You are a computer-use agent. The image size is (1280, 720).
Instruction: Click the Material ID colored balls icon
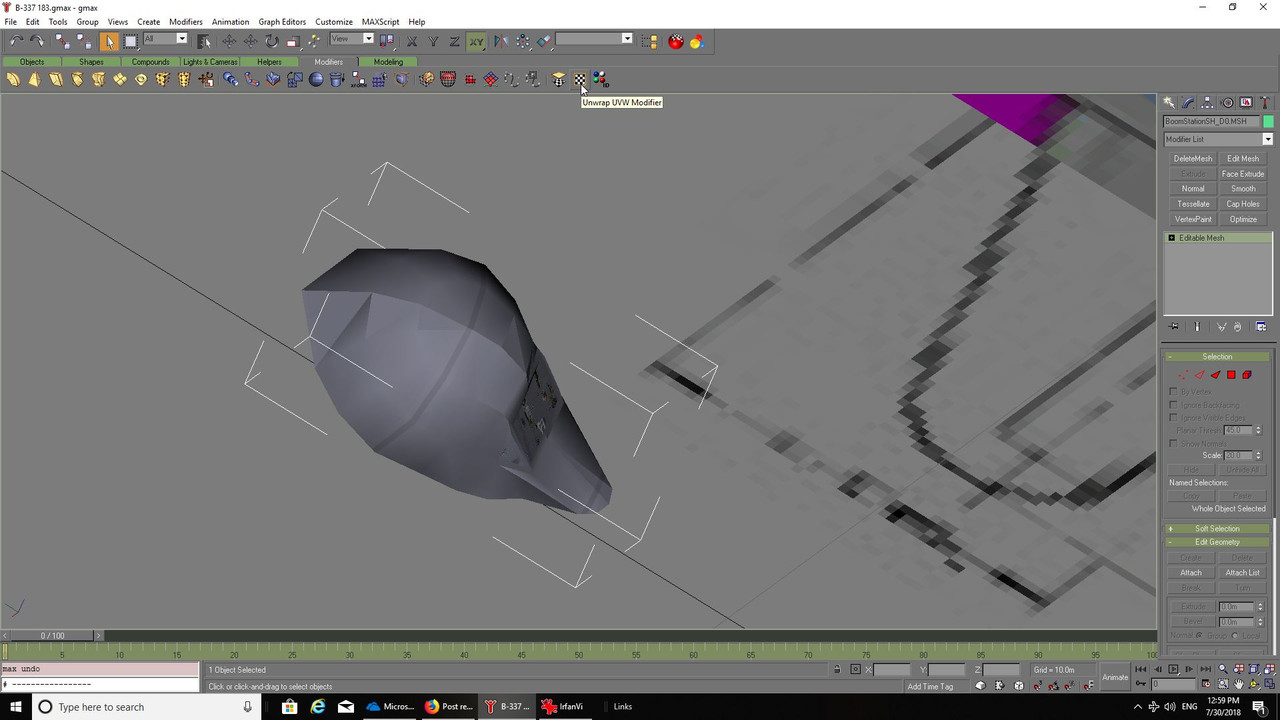point(600,79)
